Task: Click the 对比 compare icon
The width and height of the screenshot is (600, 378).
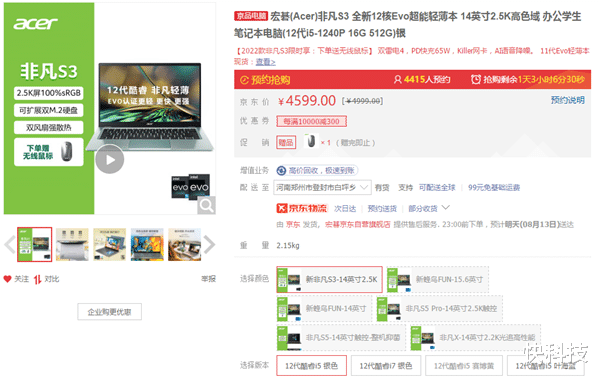Action: 37,279
